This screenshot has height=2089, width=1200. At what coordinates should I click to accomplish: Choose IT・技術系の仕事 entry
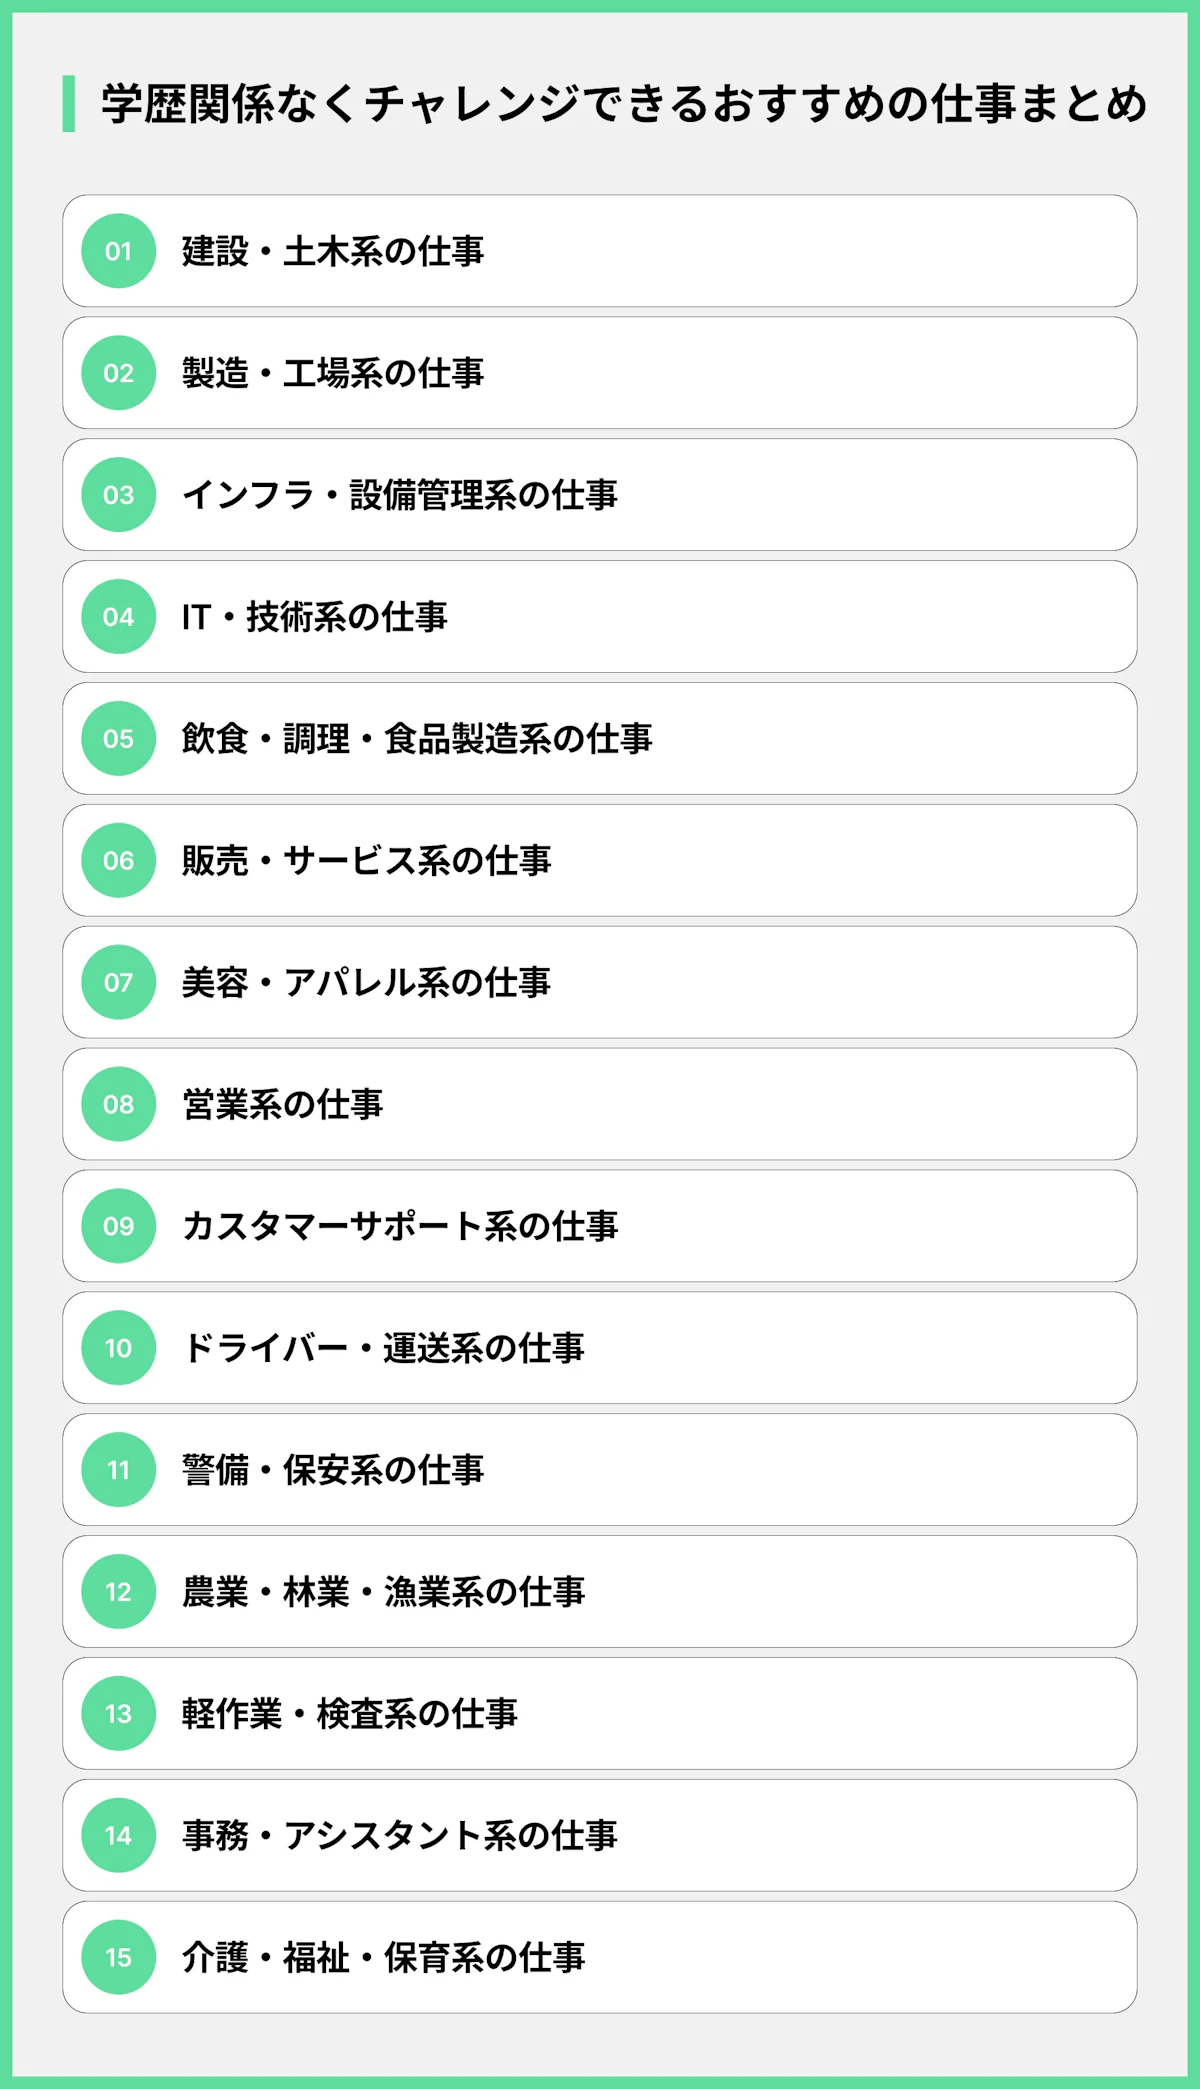click(315, 617)
